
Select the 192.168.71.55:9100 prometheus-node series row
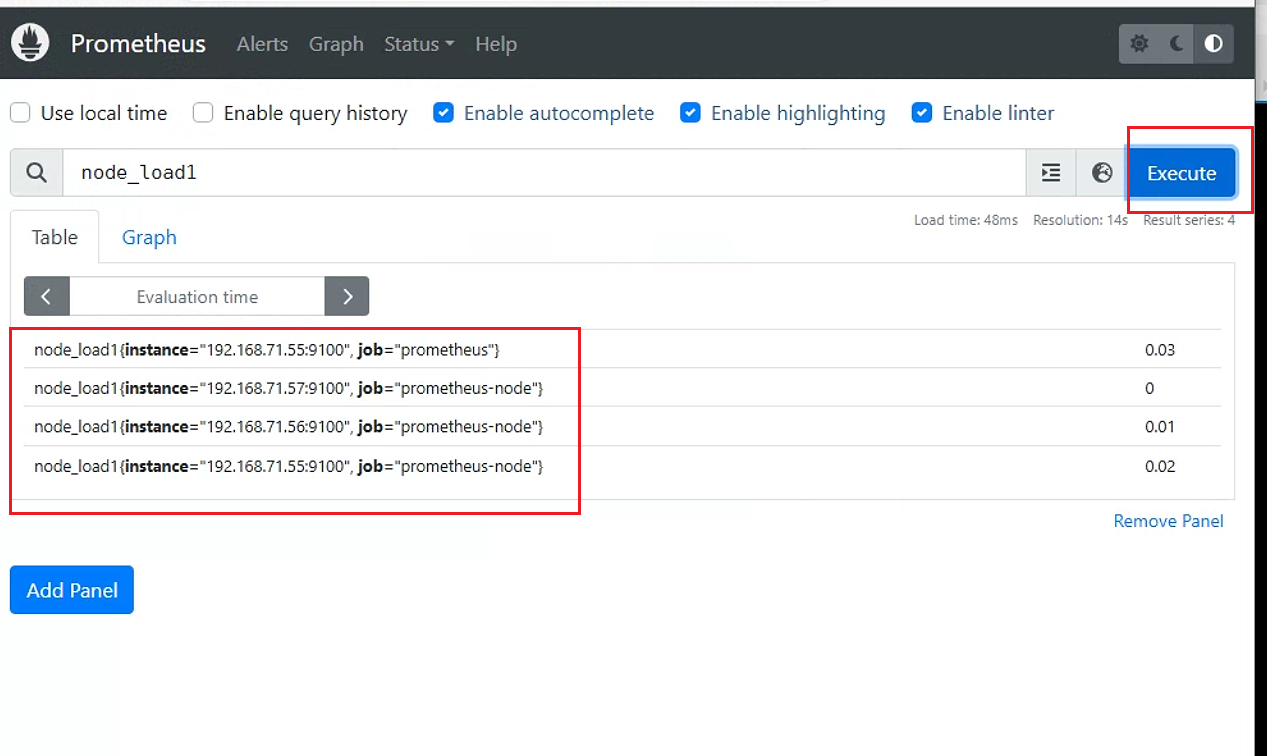pyautogui.click(x=622, y=466)
